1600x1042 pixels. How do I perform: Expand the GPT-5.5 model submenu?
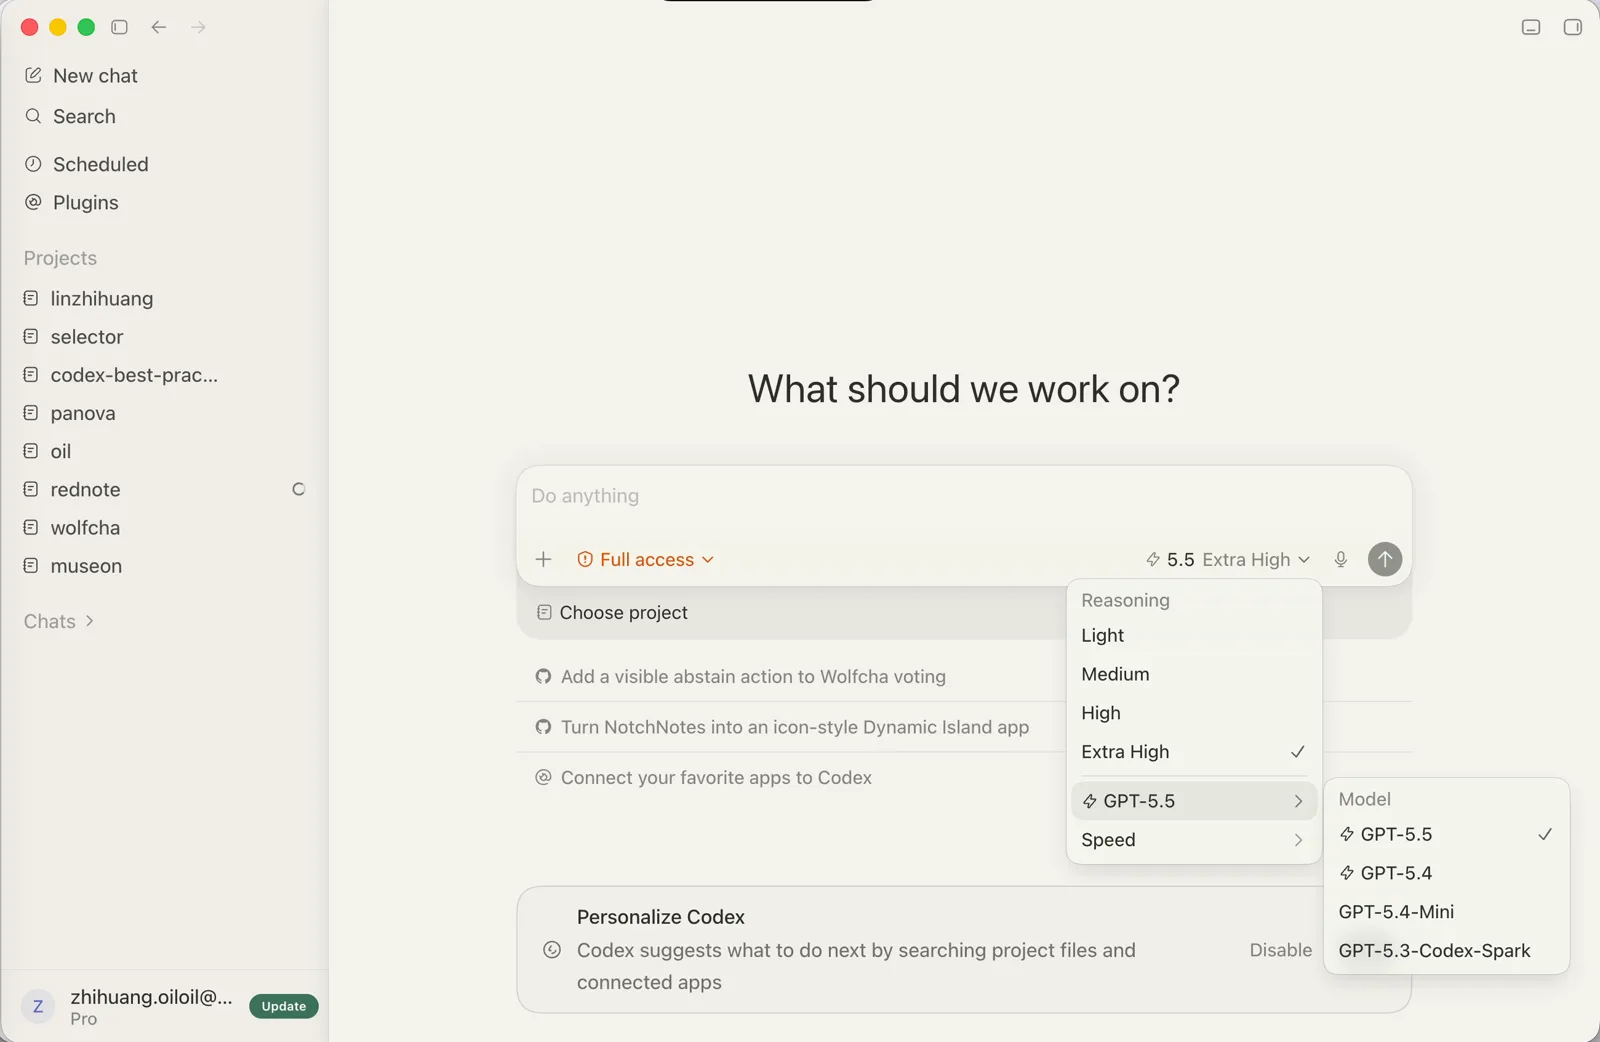tap(1194, 801)
